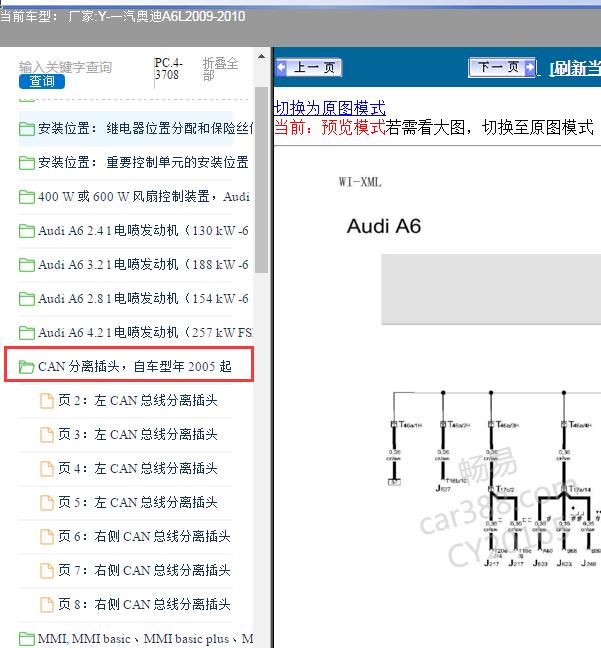Click the Audi A6 diagram title

coord(384,226)
